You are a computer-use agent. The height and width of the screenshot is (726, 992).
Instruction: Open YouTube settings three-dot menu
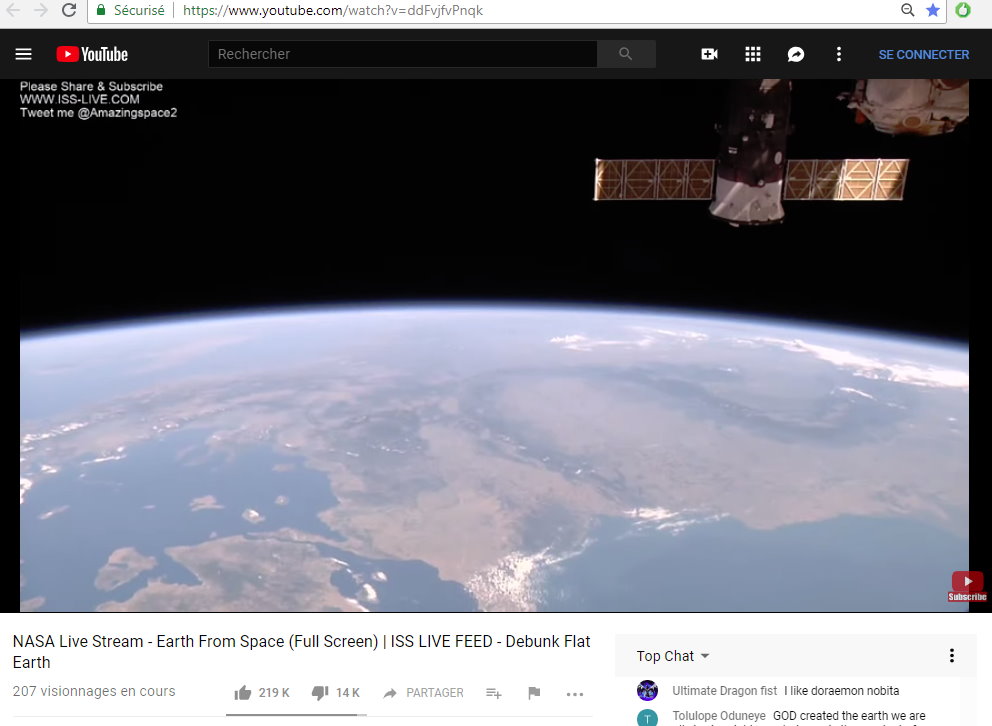[839, 54]
